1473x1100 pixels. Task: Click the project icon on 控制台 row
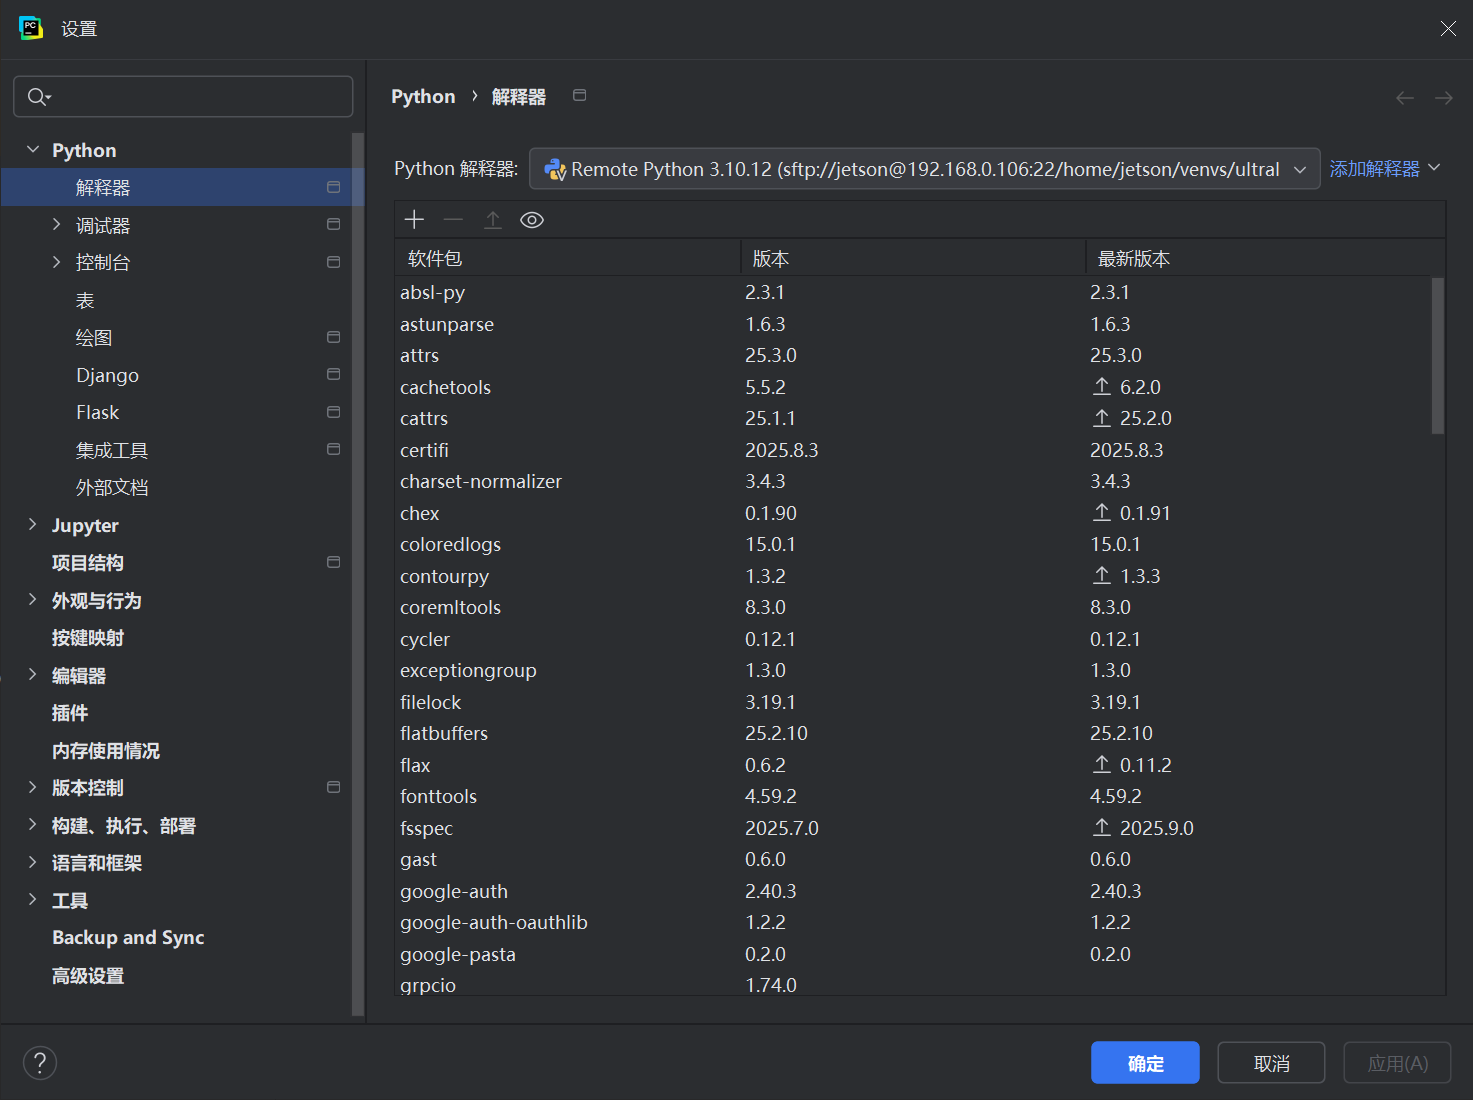[333, 262]
